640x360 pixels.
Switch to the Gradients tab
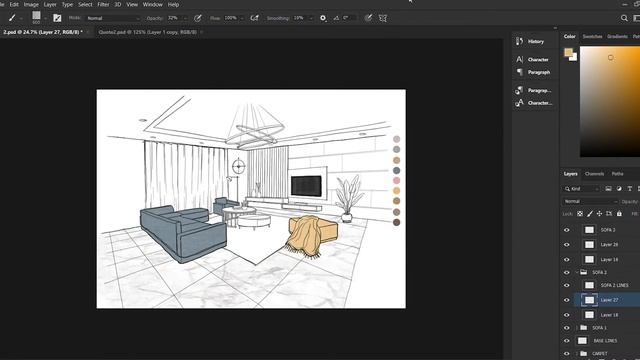coord(617,36)
